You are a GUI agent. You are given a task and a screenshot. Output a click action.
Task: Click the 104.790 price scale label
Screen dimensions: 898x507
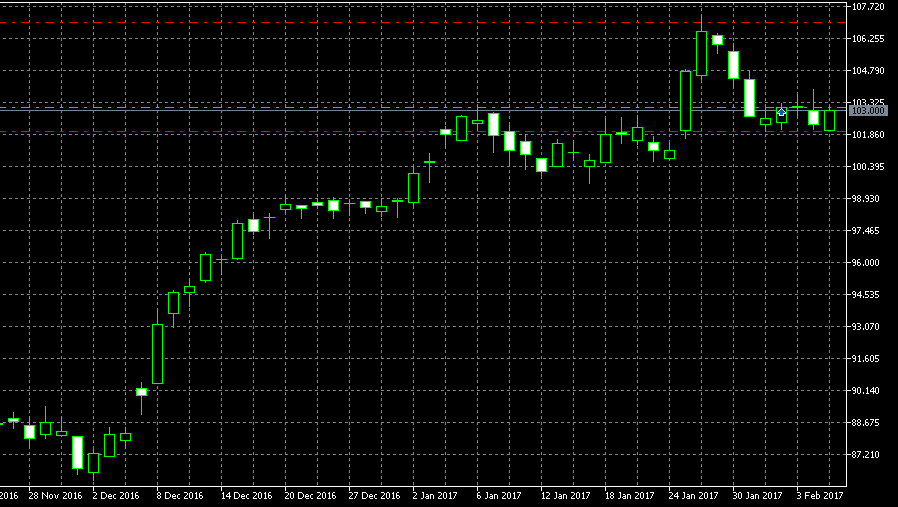coord(868,70)
